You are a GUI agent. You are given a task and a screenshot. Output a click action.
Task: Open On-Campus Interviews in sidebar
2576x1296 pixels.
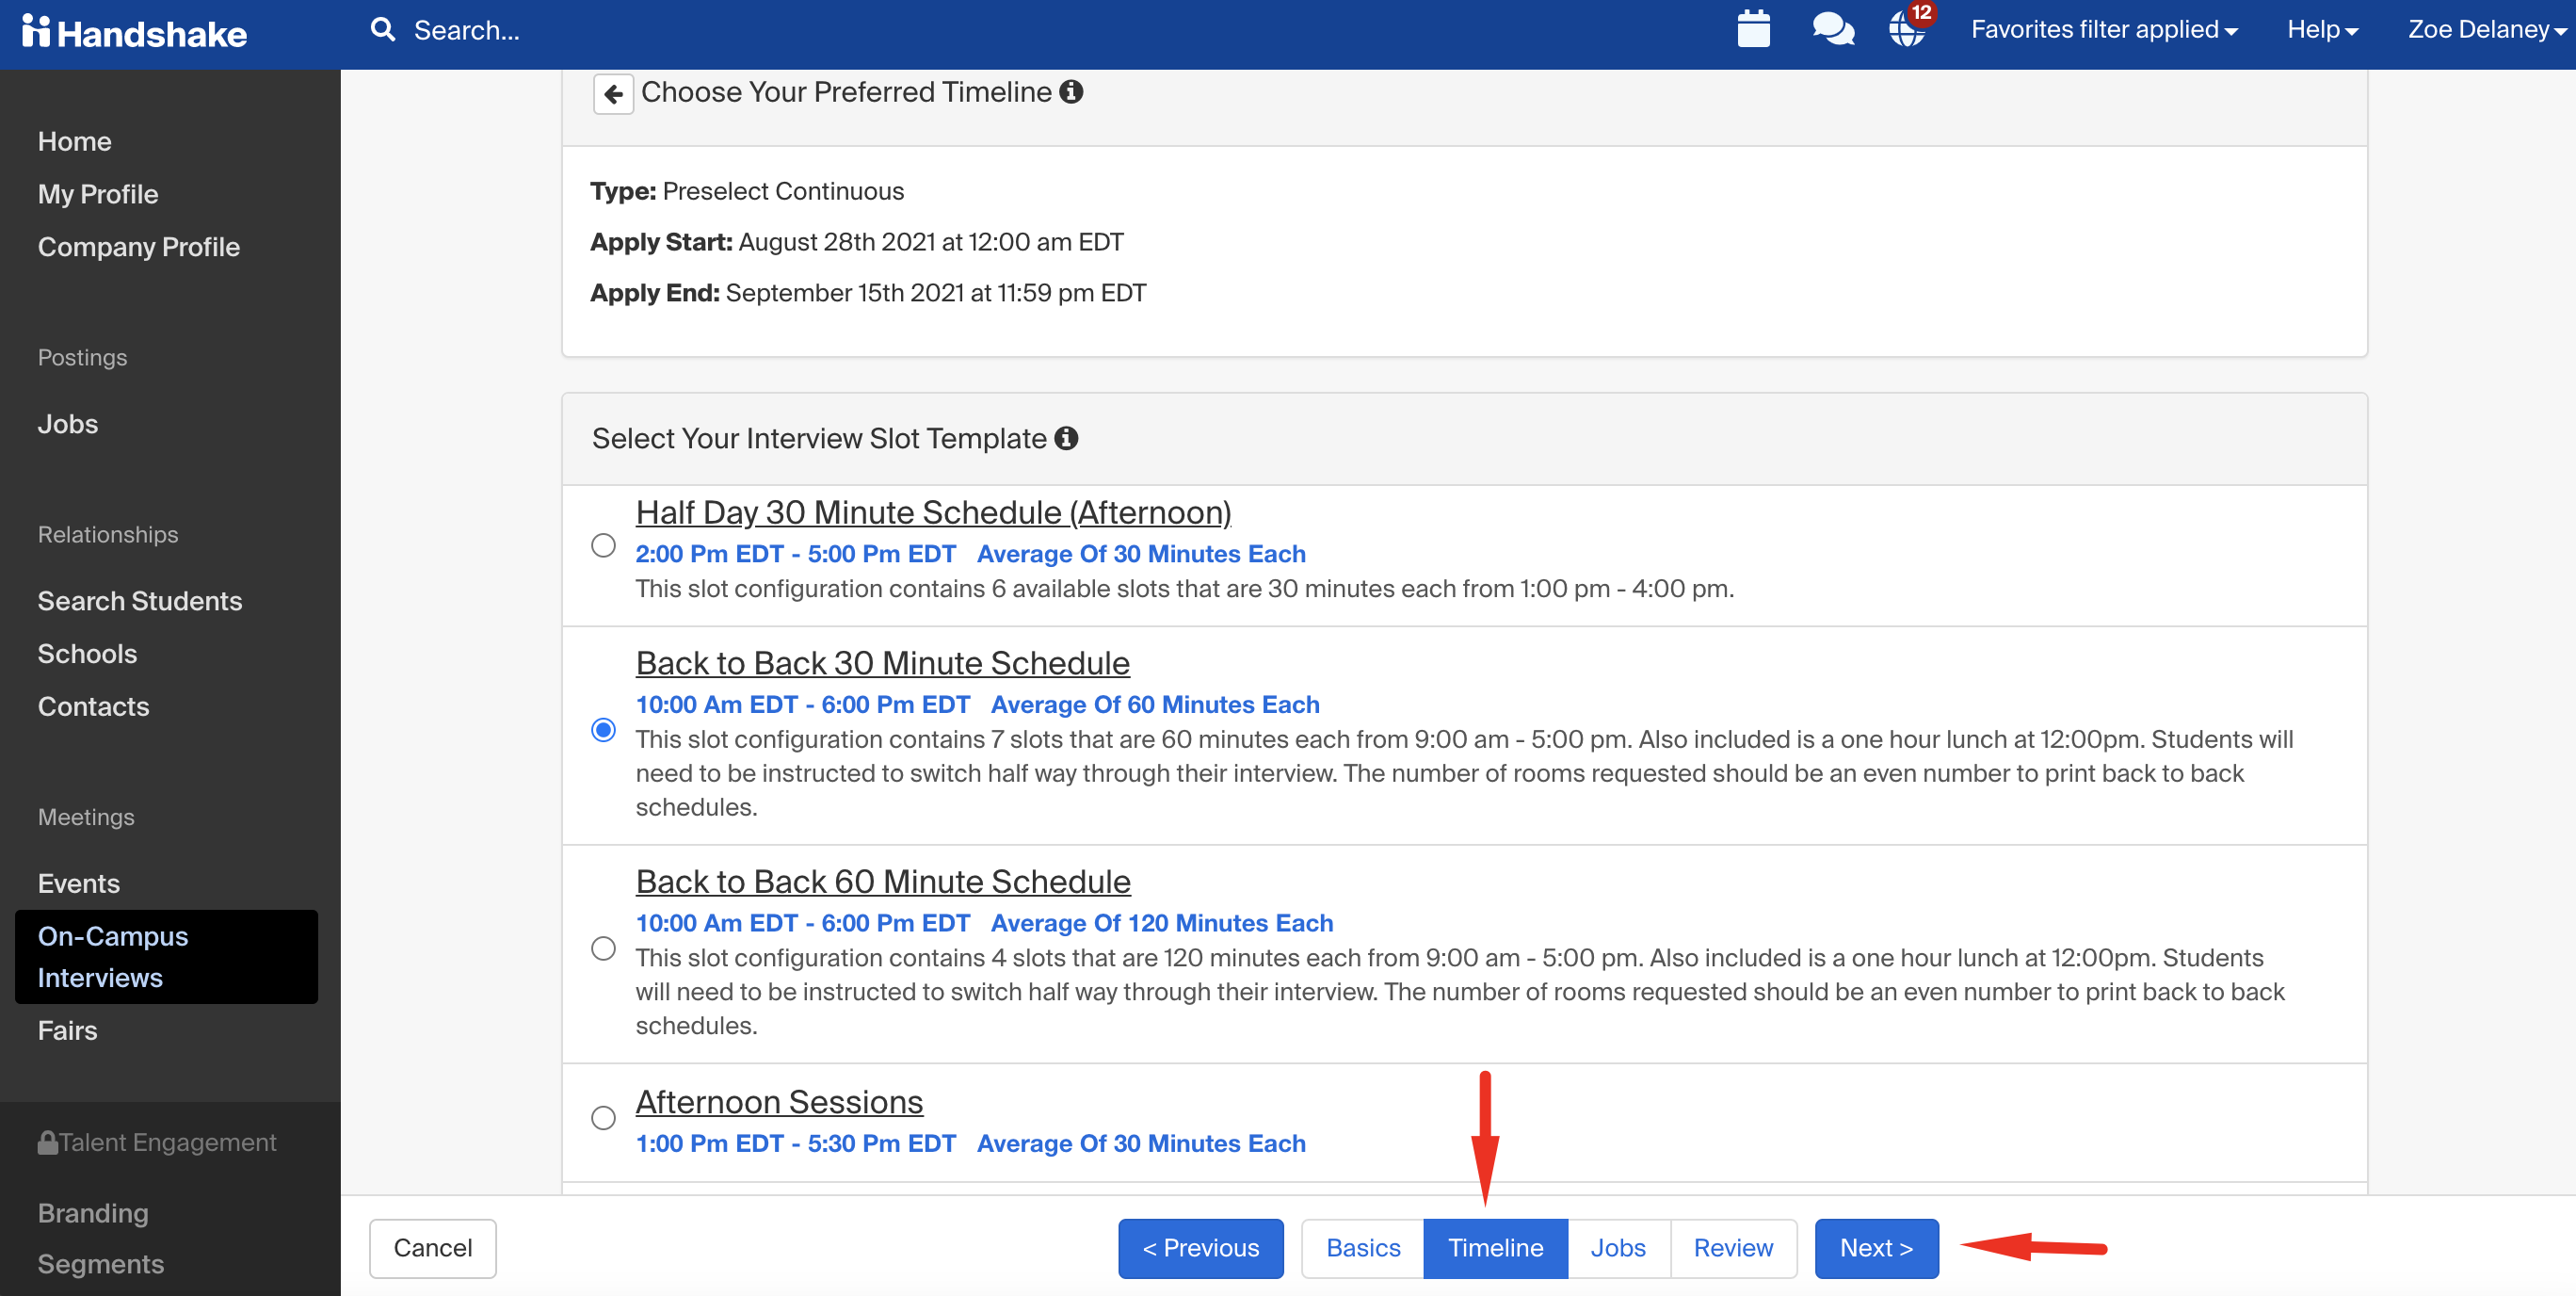pyautogui.click(x=166, y=957)
